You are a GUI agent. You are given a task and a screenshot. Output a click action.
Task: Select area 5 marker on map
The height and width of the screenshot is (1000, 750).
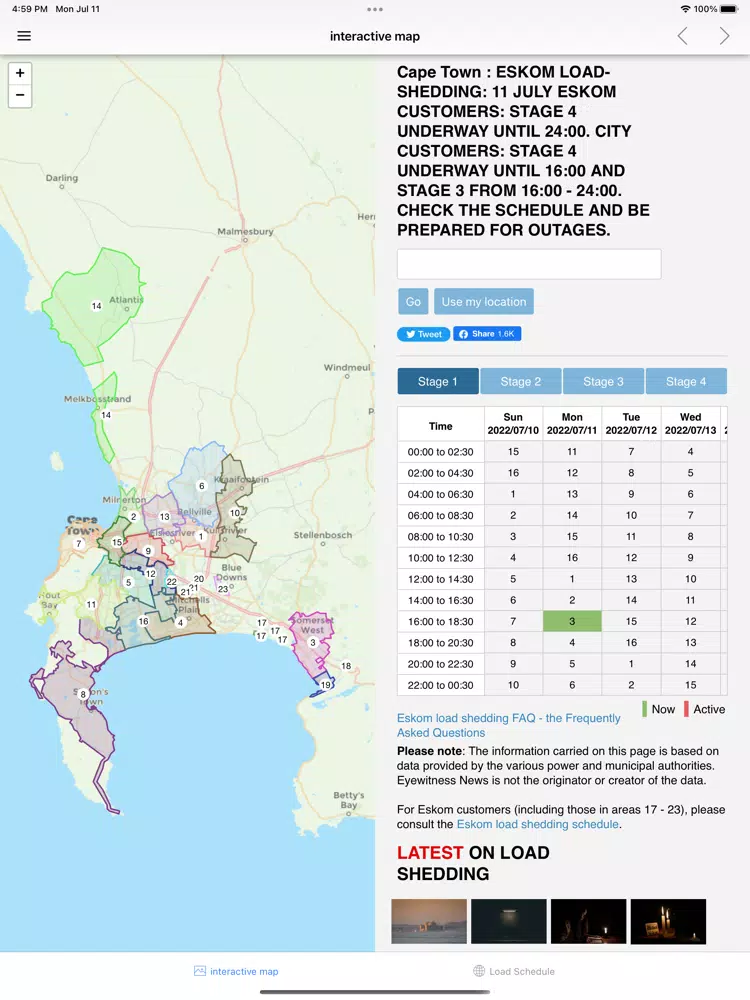[128, 582]
